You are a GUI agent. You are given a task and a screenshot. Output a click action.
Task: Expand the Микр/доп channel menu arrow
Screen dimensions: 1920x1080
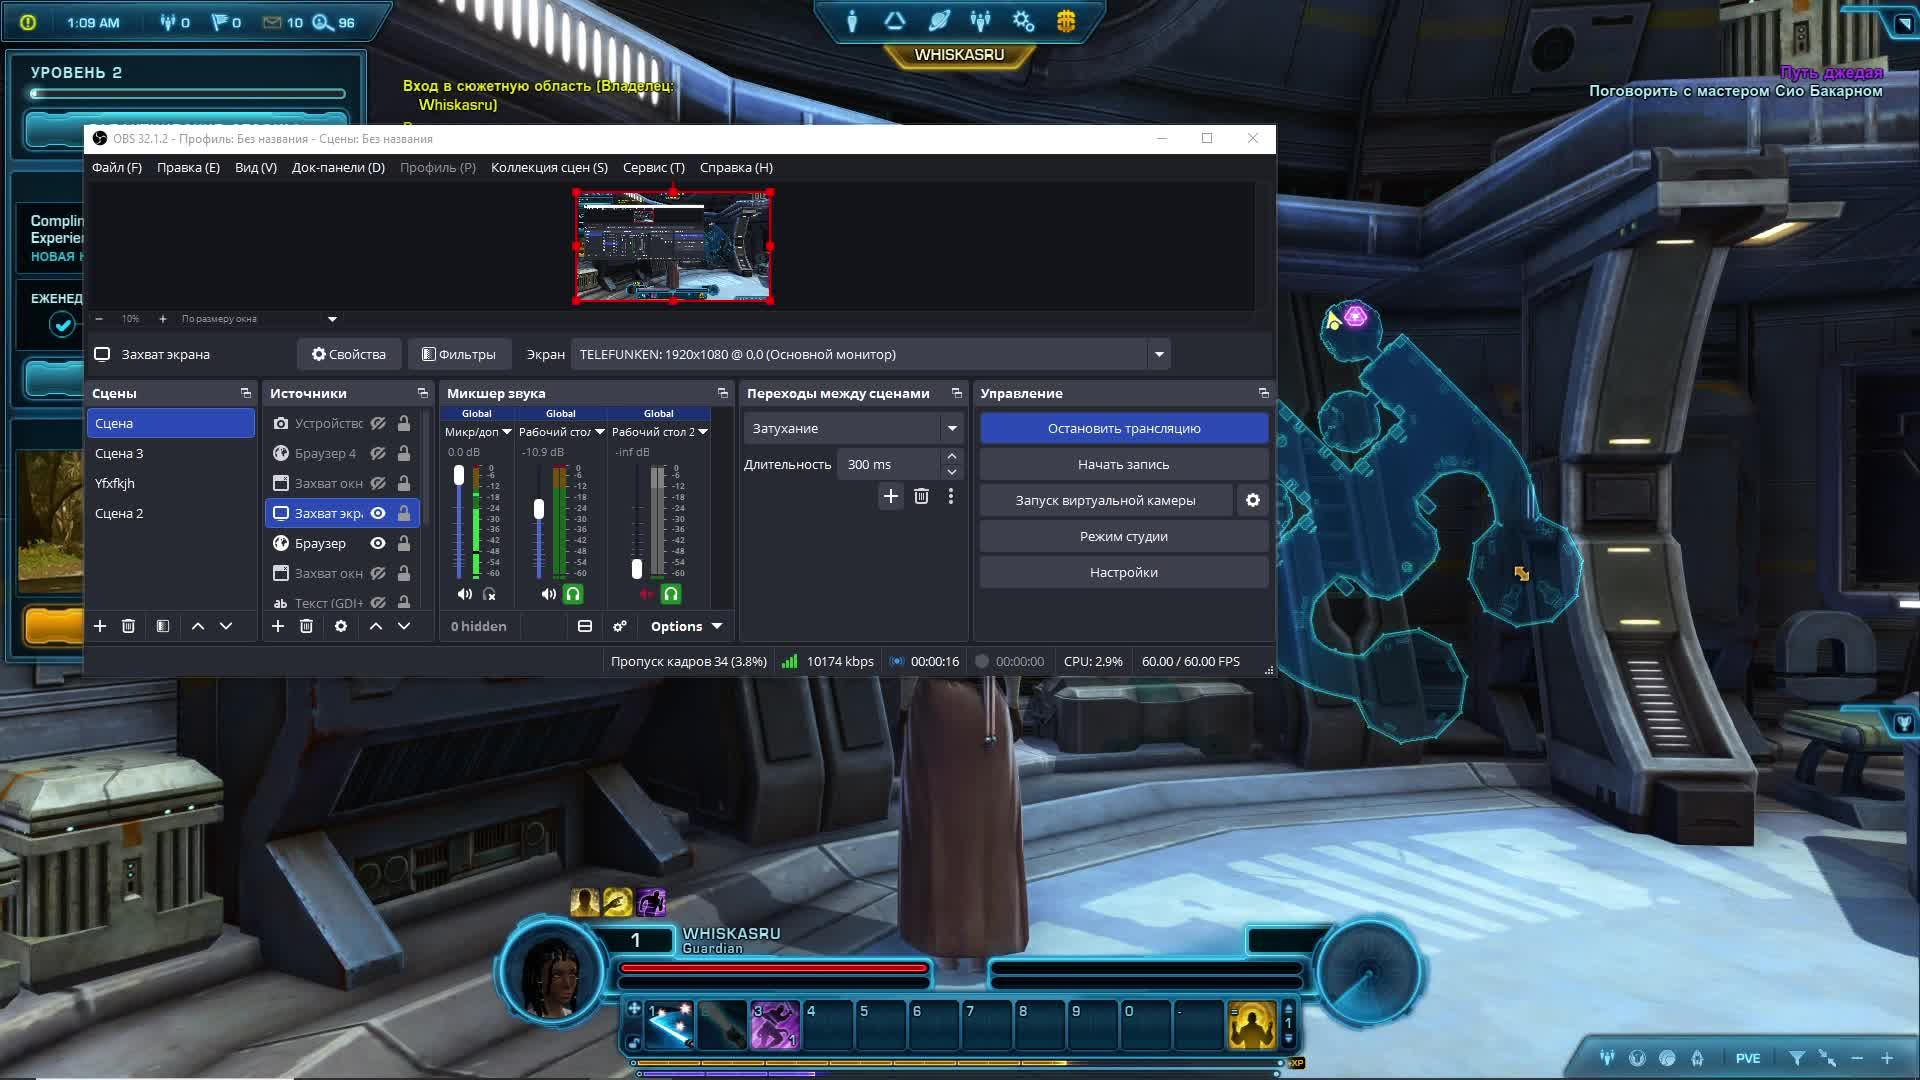pyautogui.click(x=507, y=432)
